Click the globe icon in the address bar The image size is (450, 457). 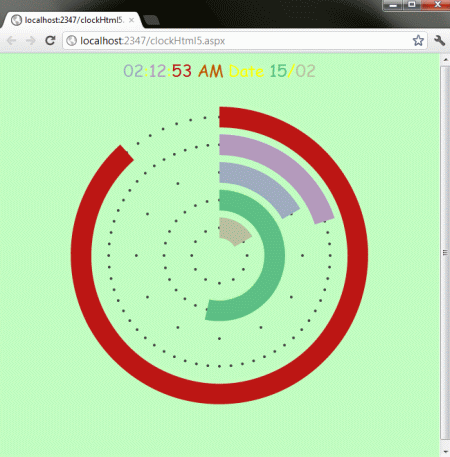click(x=71, y=41)
